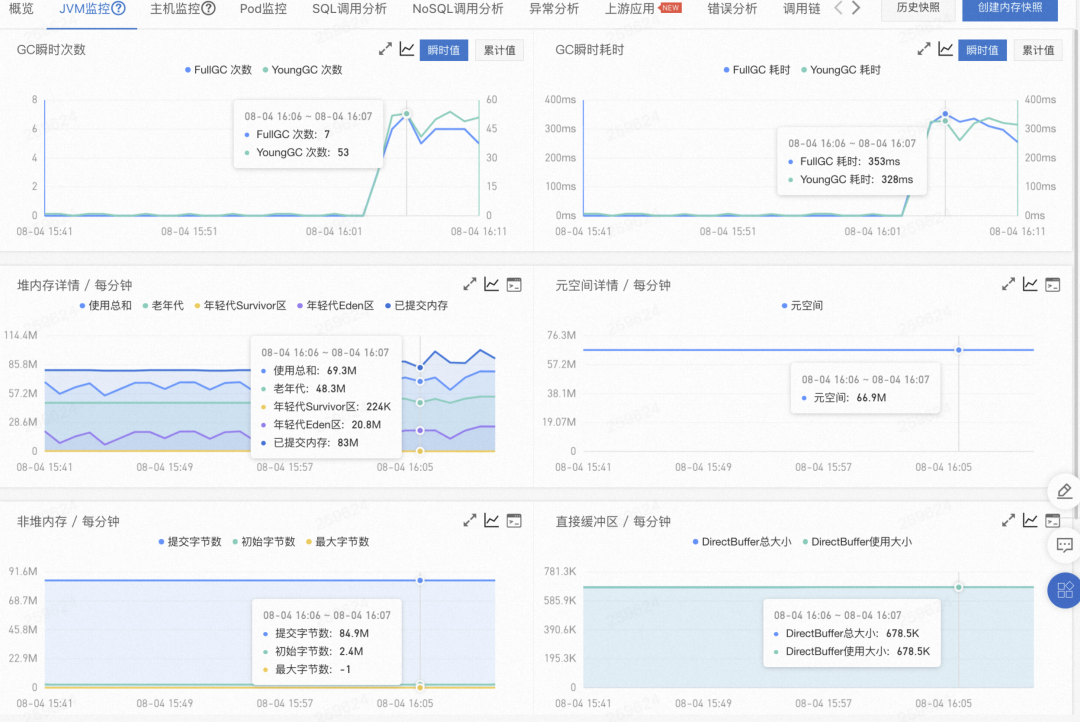1080x722 pixels.
Task: Open line chart icon in 堆内存详情 panel
Action: [492, 285]
